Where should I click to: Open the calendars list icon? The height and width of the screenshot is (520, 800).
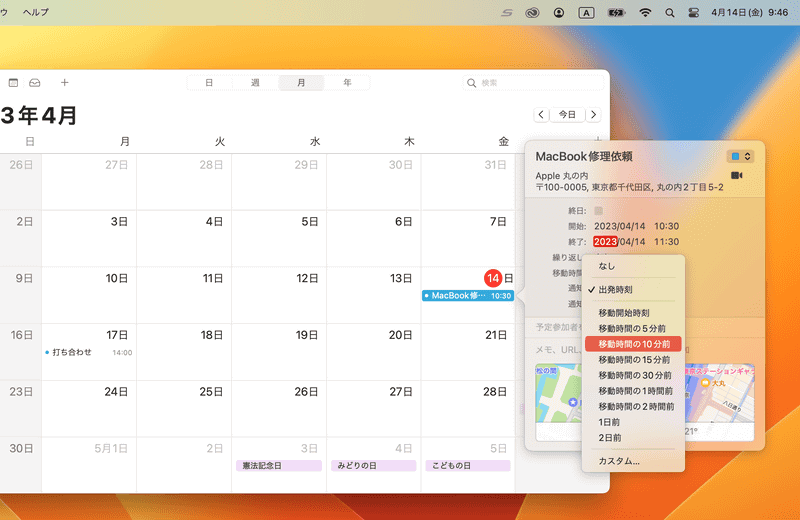(13, 83)
